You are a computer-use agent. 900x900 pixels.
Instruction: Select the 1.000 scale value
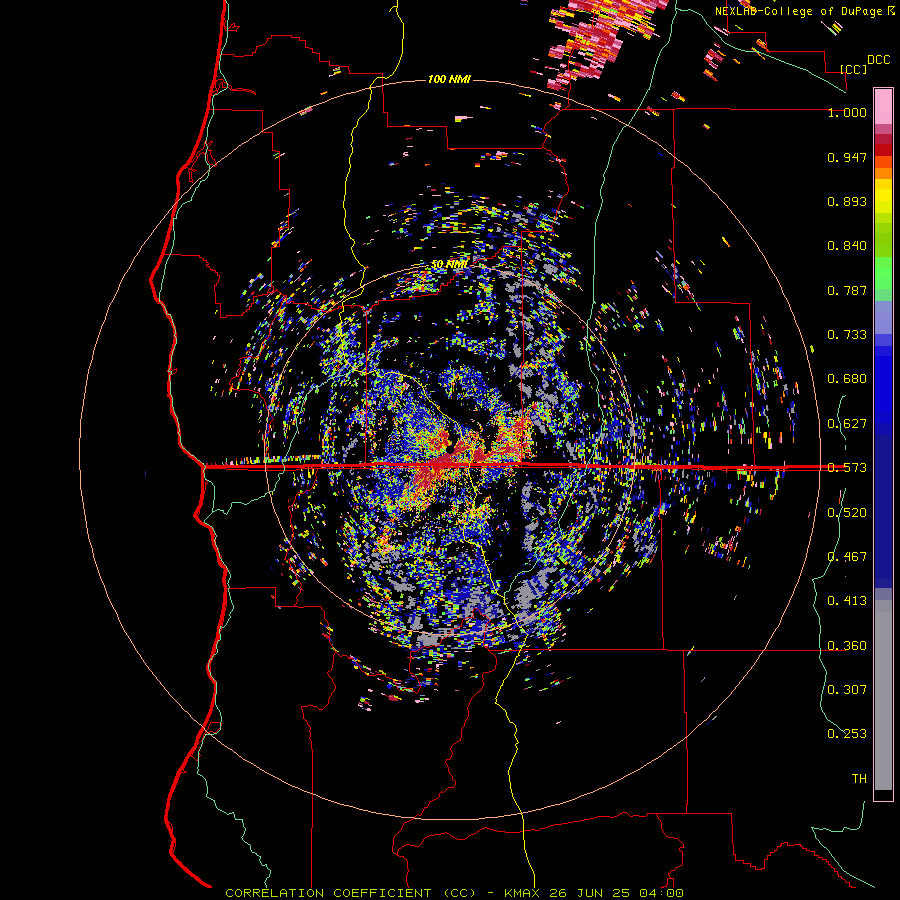point(847,112)
